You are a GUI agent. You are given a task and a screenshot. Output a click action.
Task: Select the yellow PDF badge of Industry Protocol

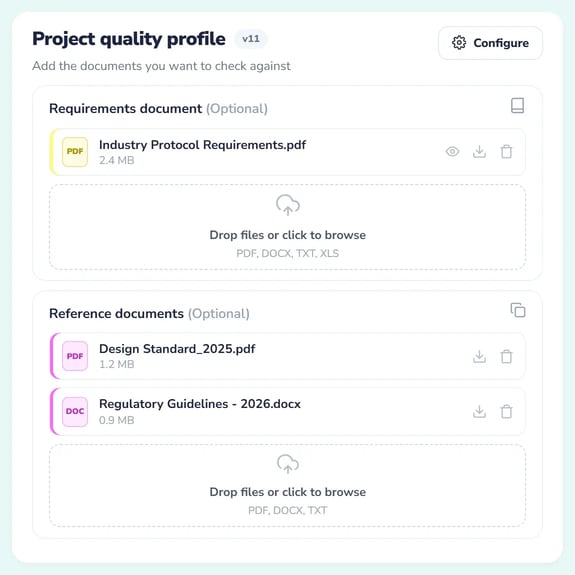tap(75, 151)
